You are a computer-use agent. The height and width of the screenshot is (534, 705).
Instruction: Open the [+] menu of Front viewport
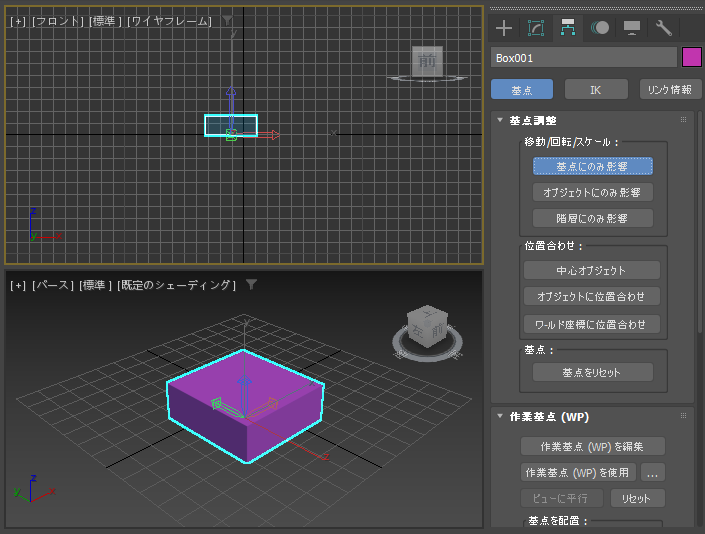point(18,21)
